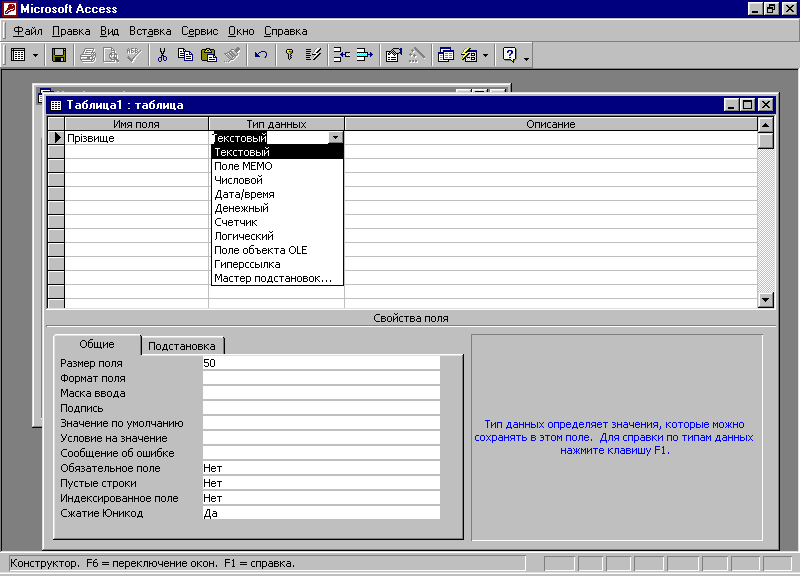
Task: Click the Cut scissors icon
Action: (x=162, y=55)
